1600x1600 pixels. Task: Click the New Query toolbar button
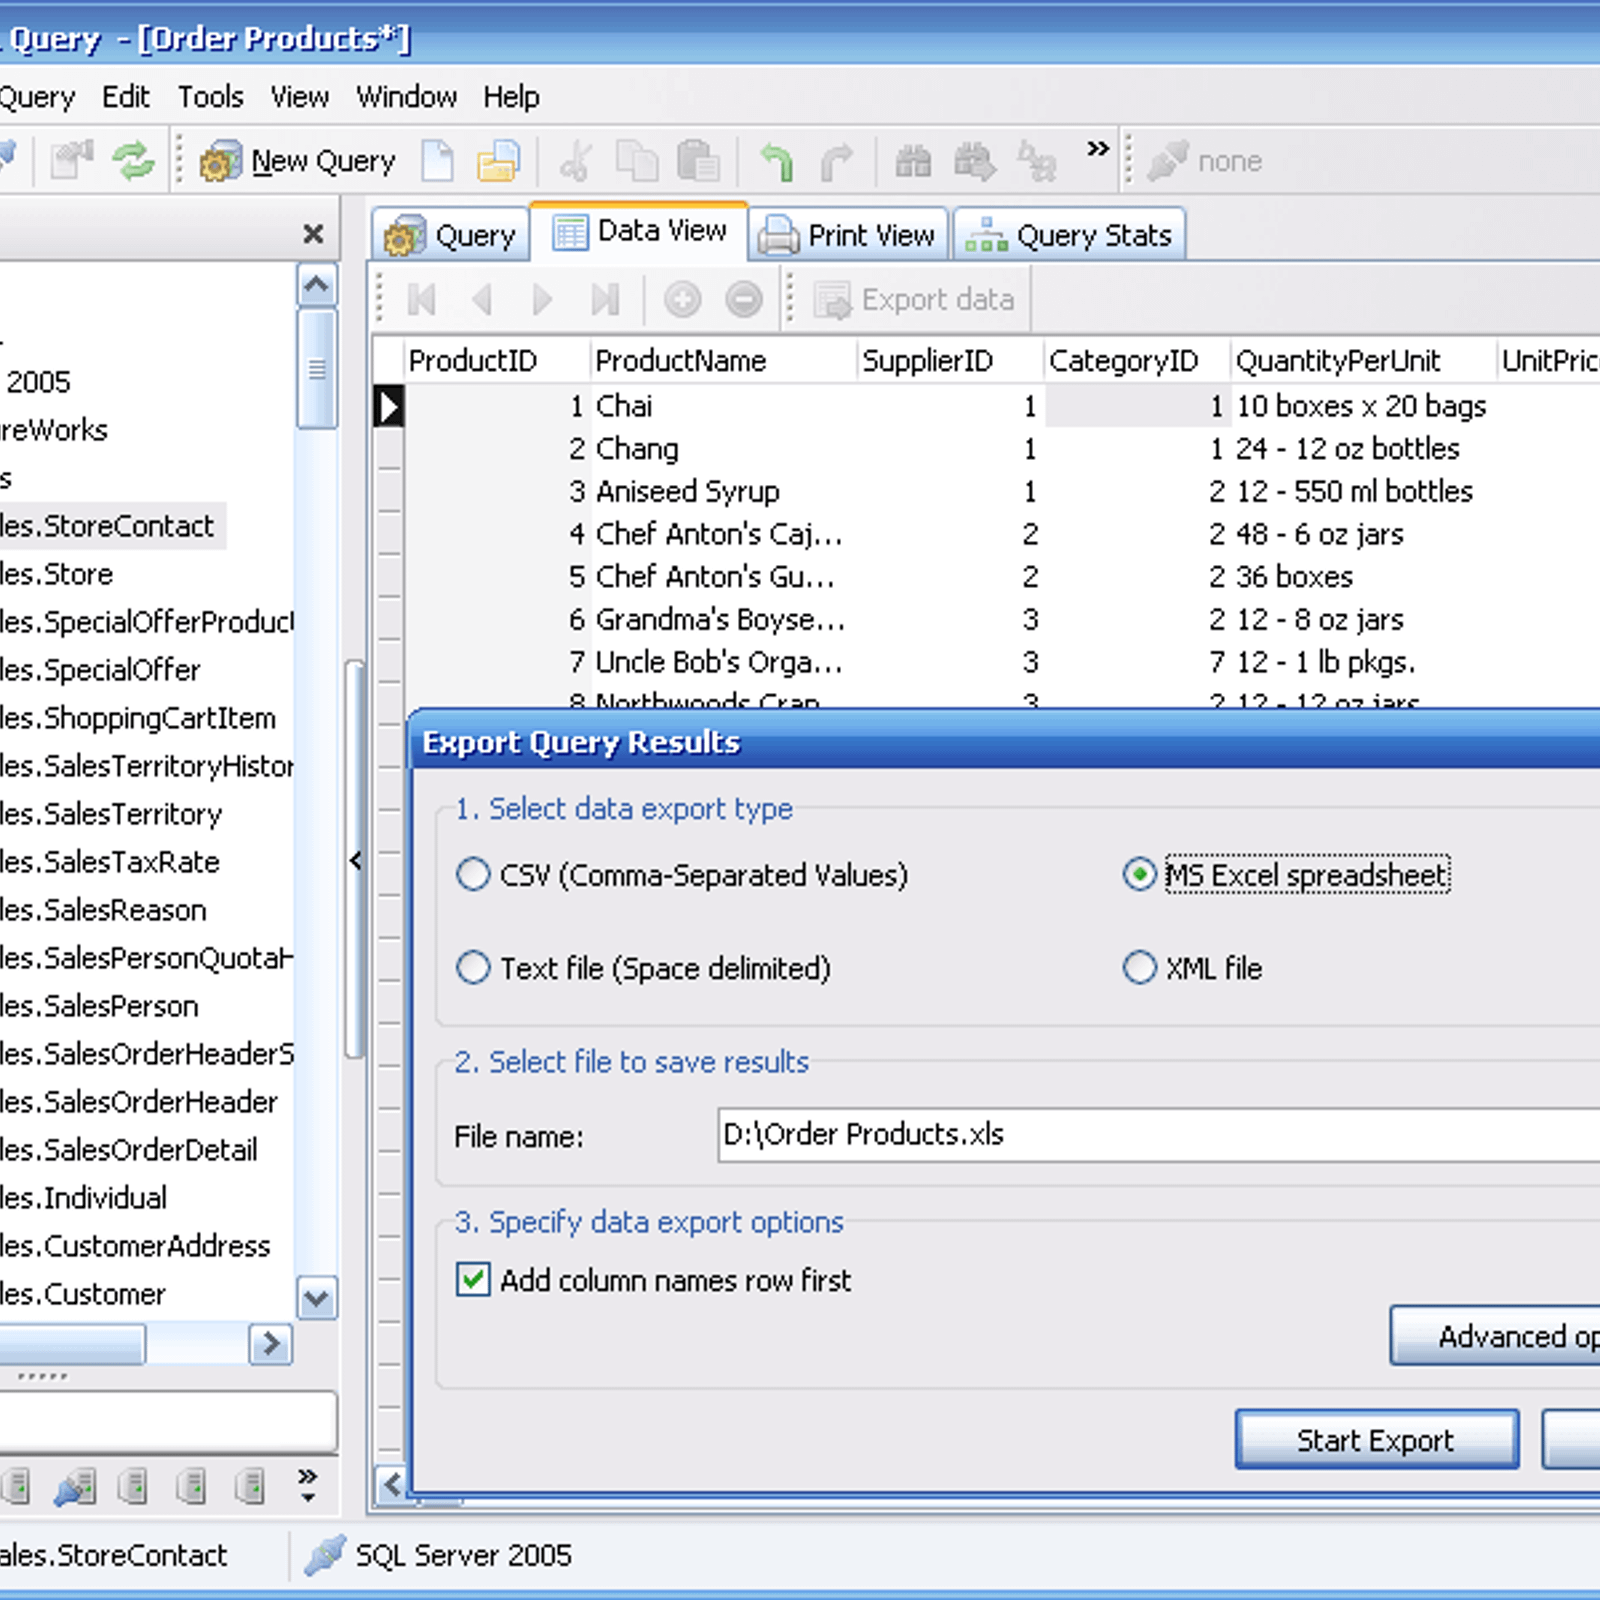click(298, 161)
